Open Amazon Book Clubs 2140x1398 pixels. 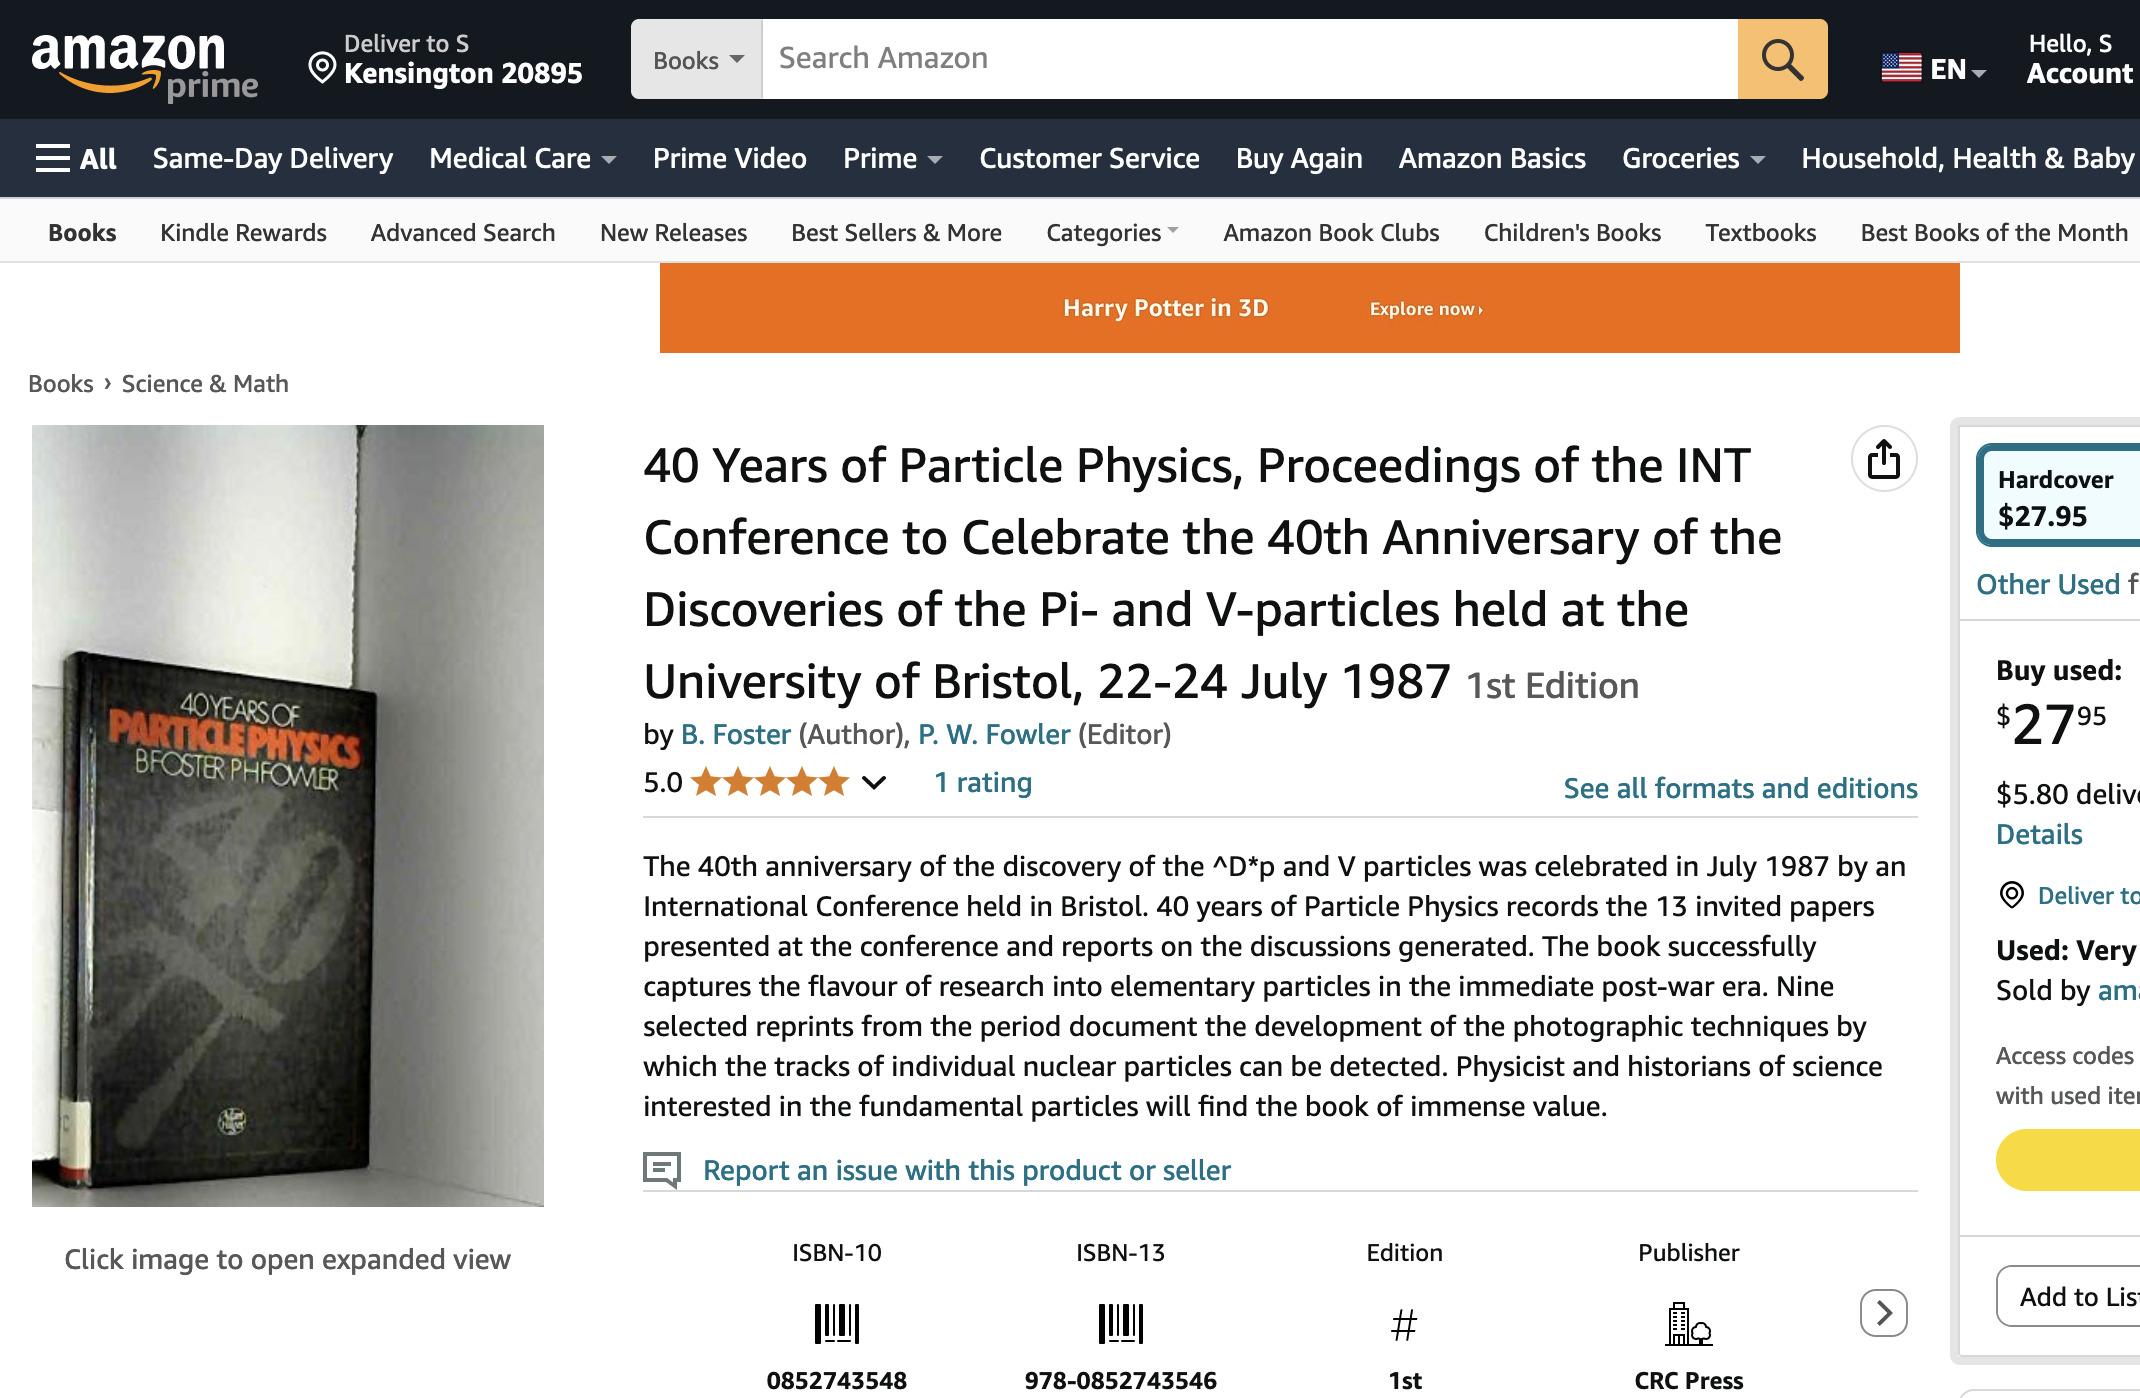point(1331,232)
